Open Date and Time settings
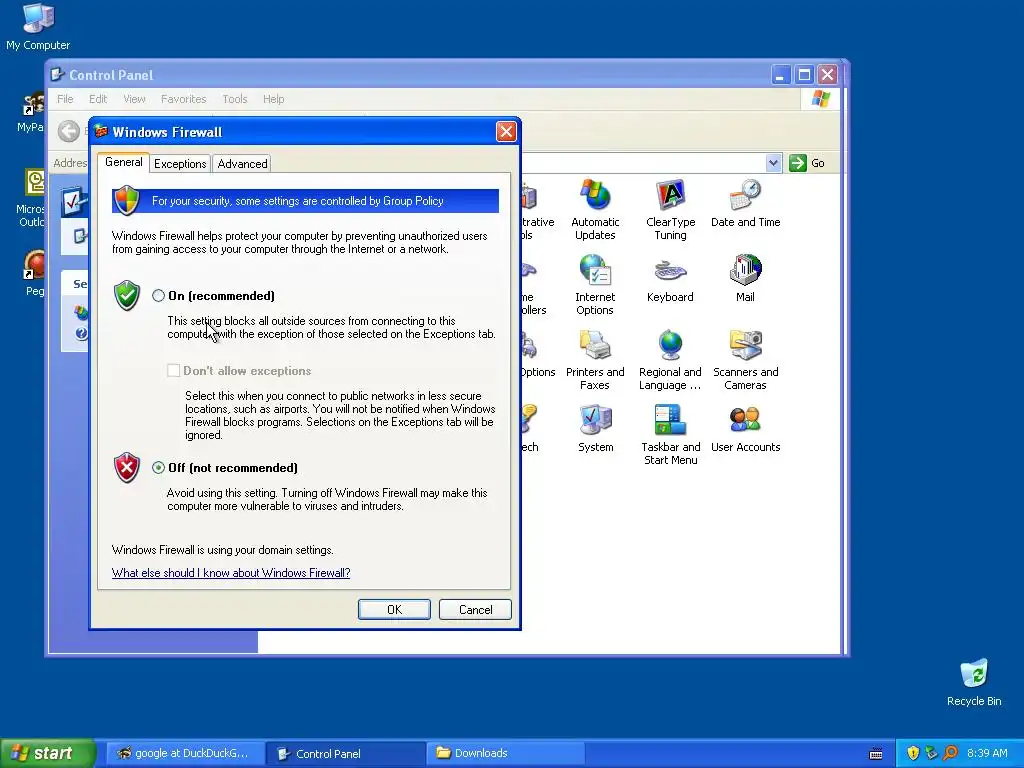Viewport: 1024px width, 768px height. (x=745, y=203)
